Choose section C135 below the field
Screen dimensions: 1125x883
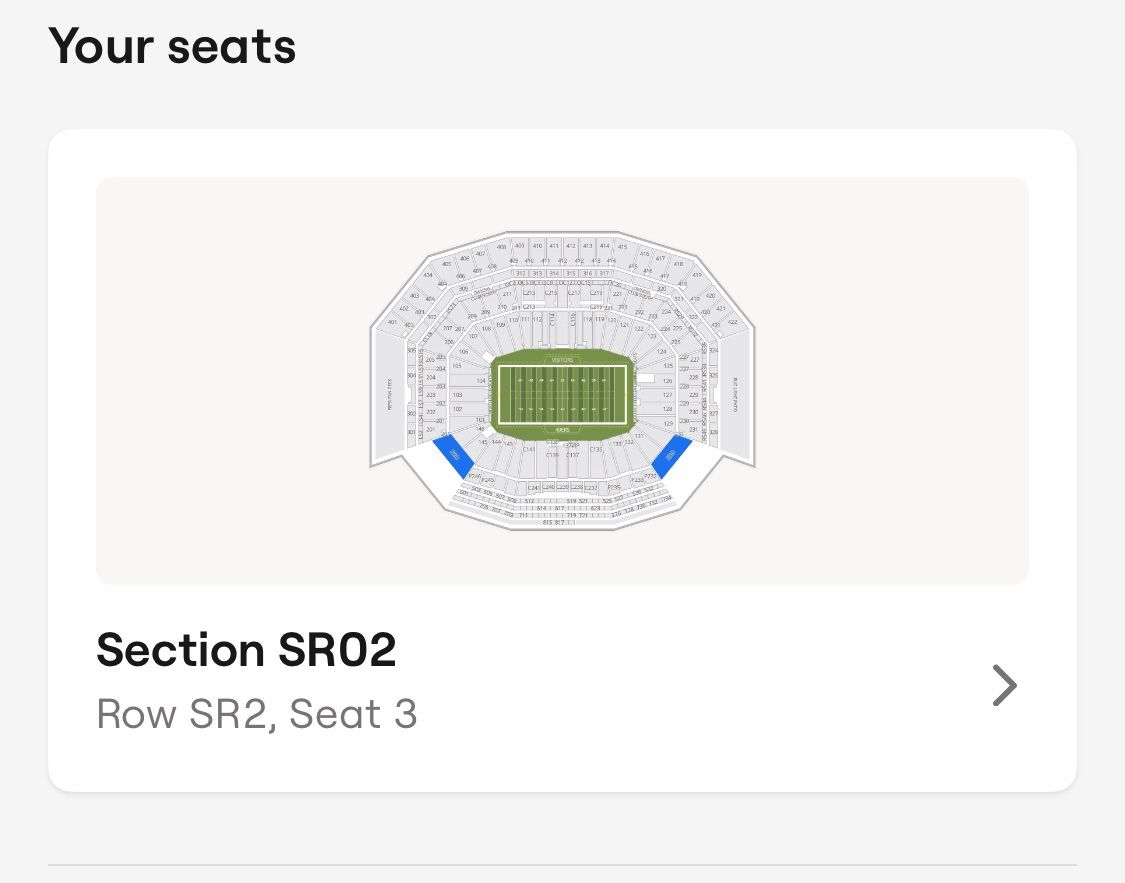[596, 449]
